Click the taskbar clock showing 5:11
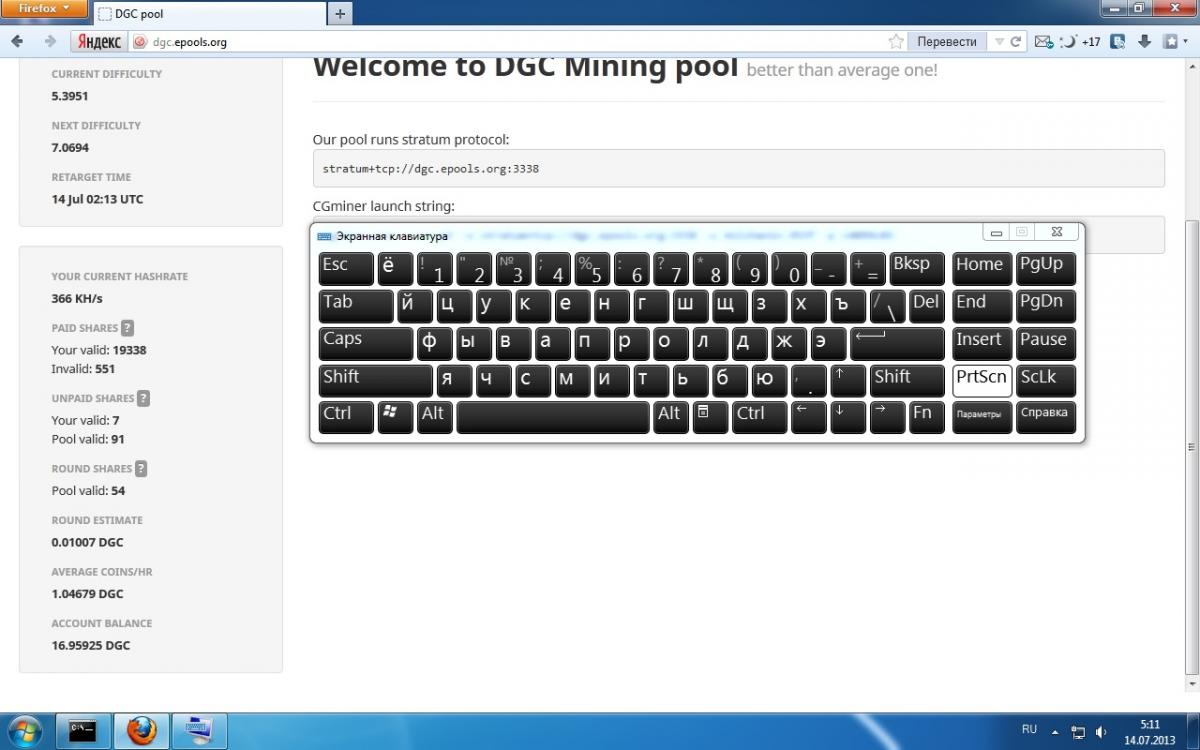1200x750 pixels. click(1150, 732)
